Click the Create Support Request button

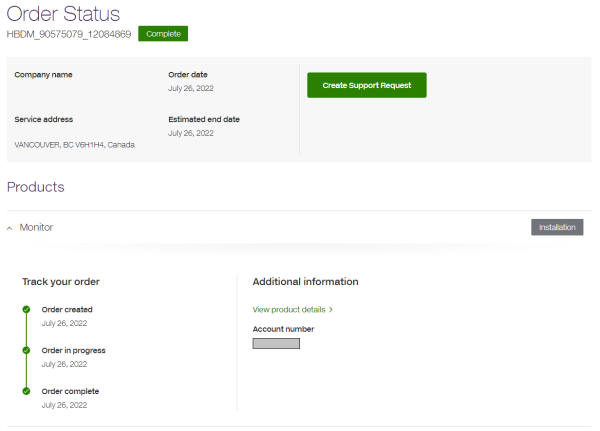[367, 85]
